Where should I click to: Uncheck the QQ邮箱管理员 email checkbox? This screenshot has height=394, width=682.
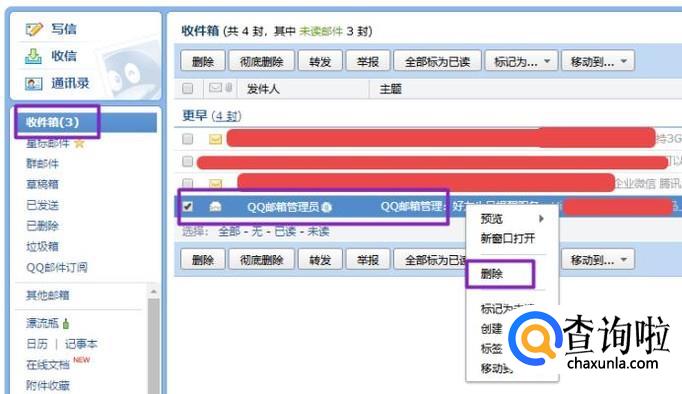pyautogui.click(x=187, y=207)
